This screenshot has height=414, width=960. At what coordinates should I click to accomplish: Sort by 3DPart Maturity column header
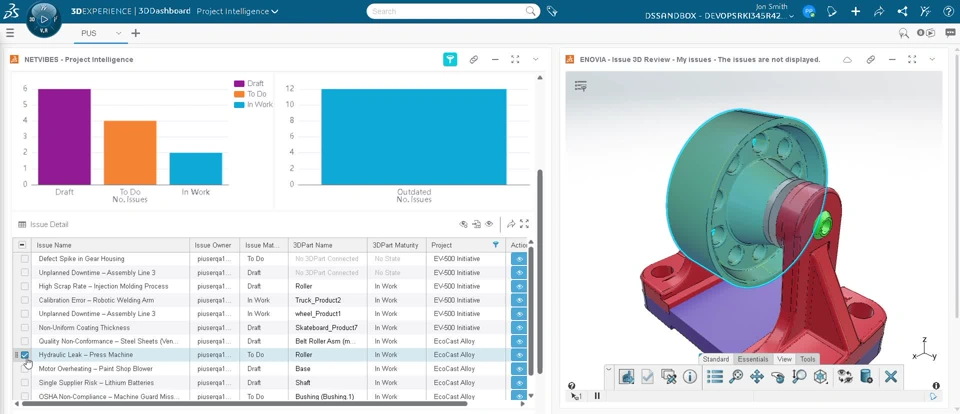395,245
